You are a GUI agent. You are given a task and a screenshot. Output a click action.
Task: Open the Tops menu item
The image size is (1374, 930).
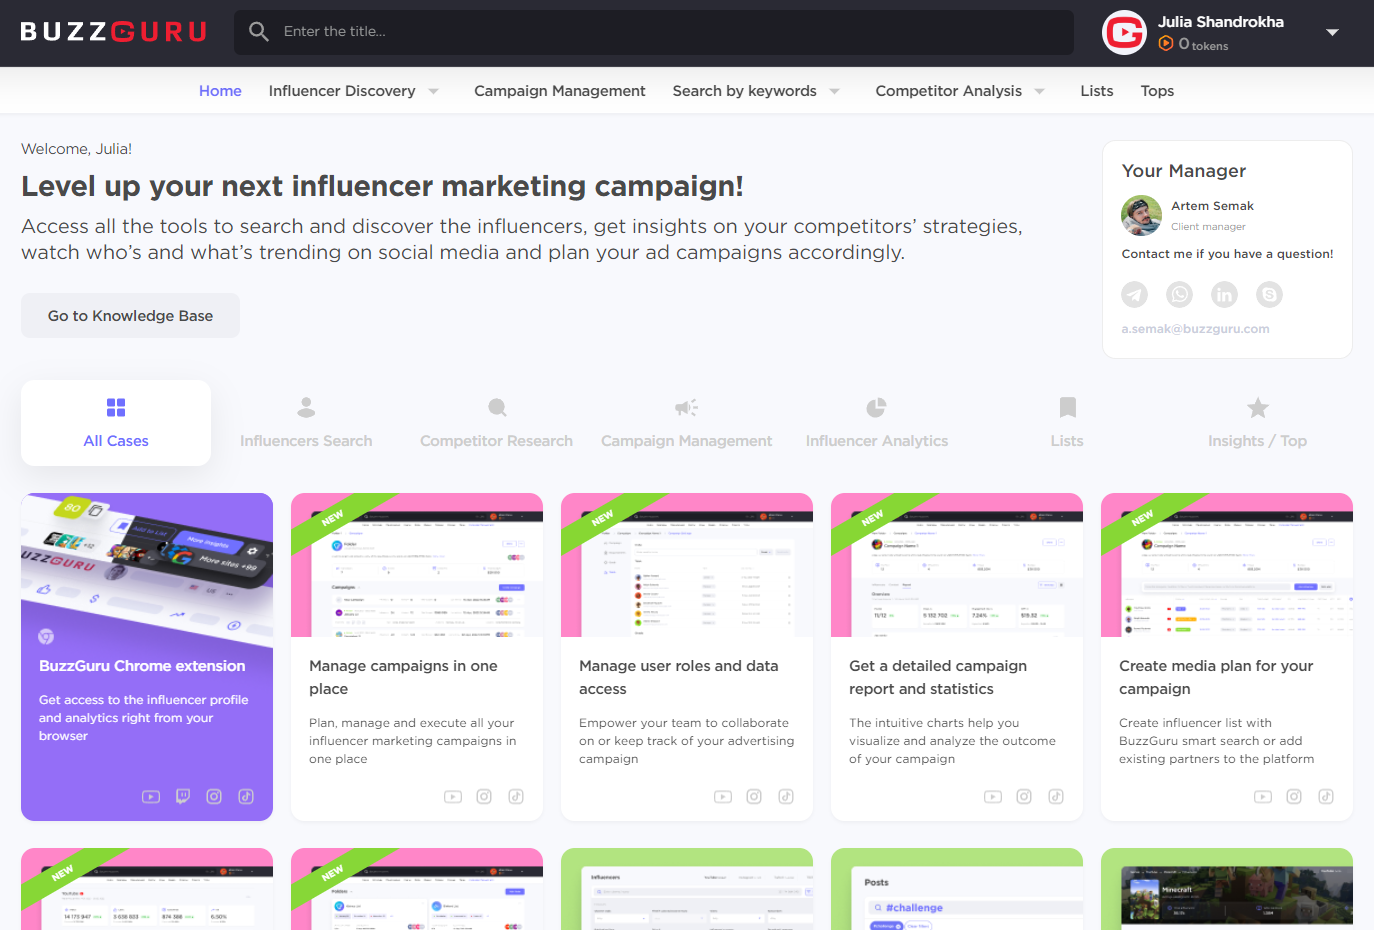click(1157, 91)
